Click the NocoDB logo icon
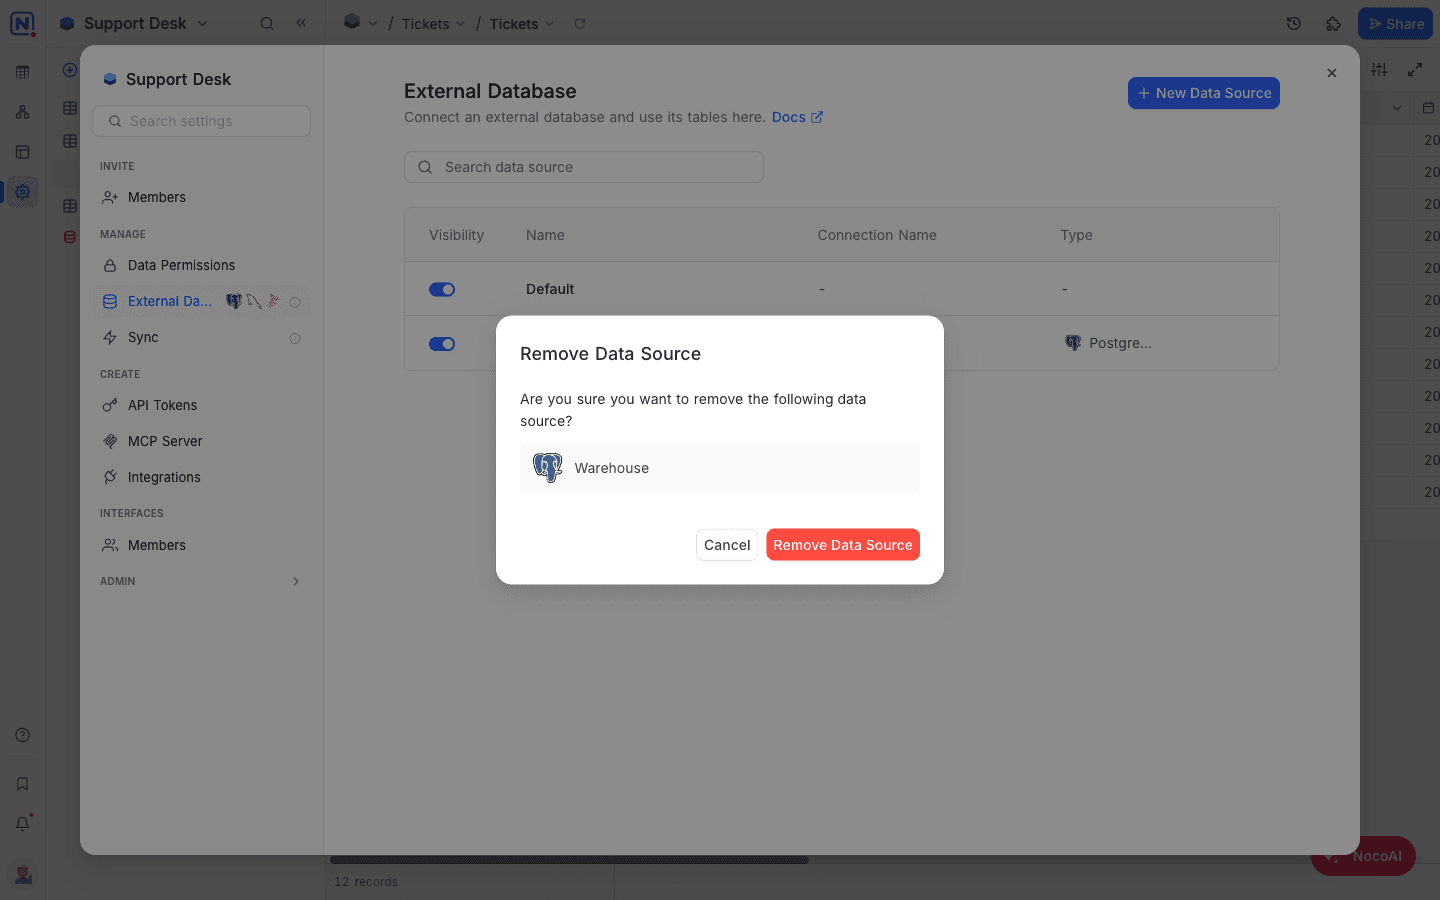This screenshot has width=1440, height=900. tap(22, 24)
